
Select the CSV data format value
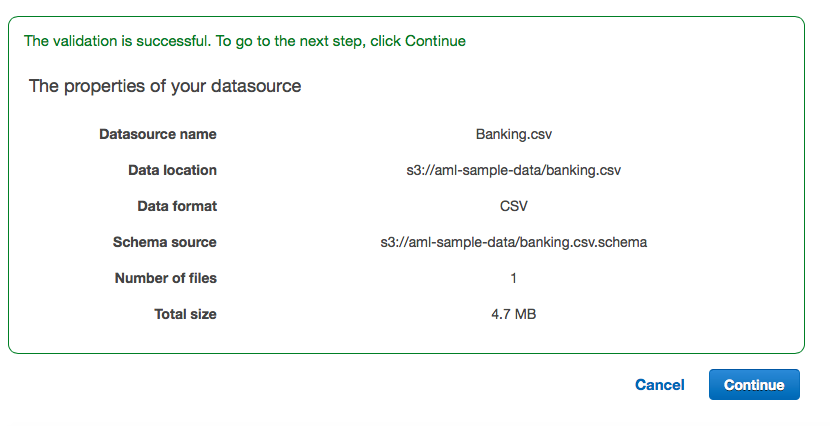pyautogui.click(x=513, y=206)
